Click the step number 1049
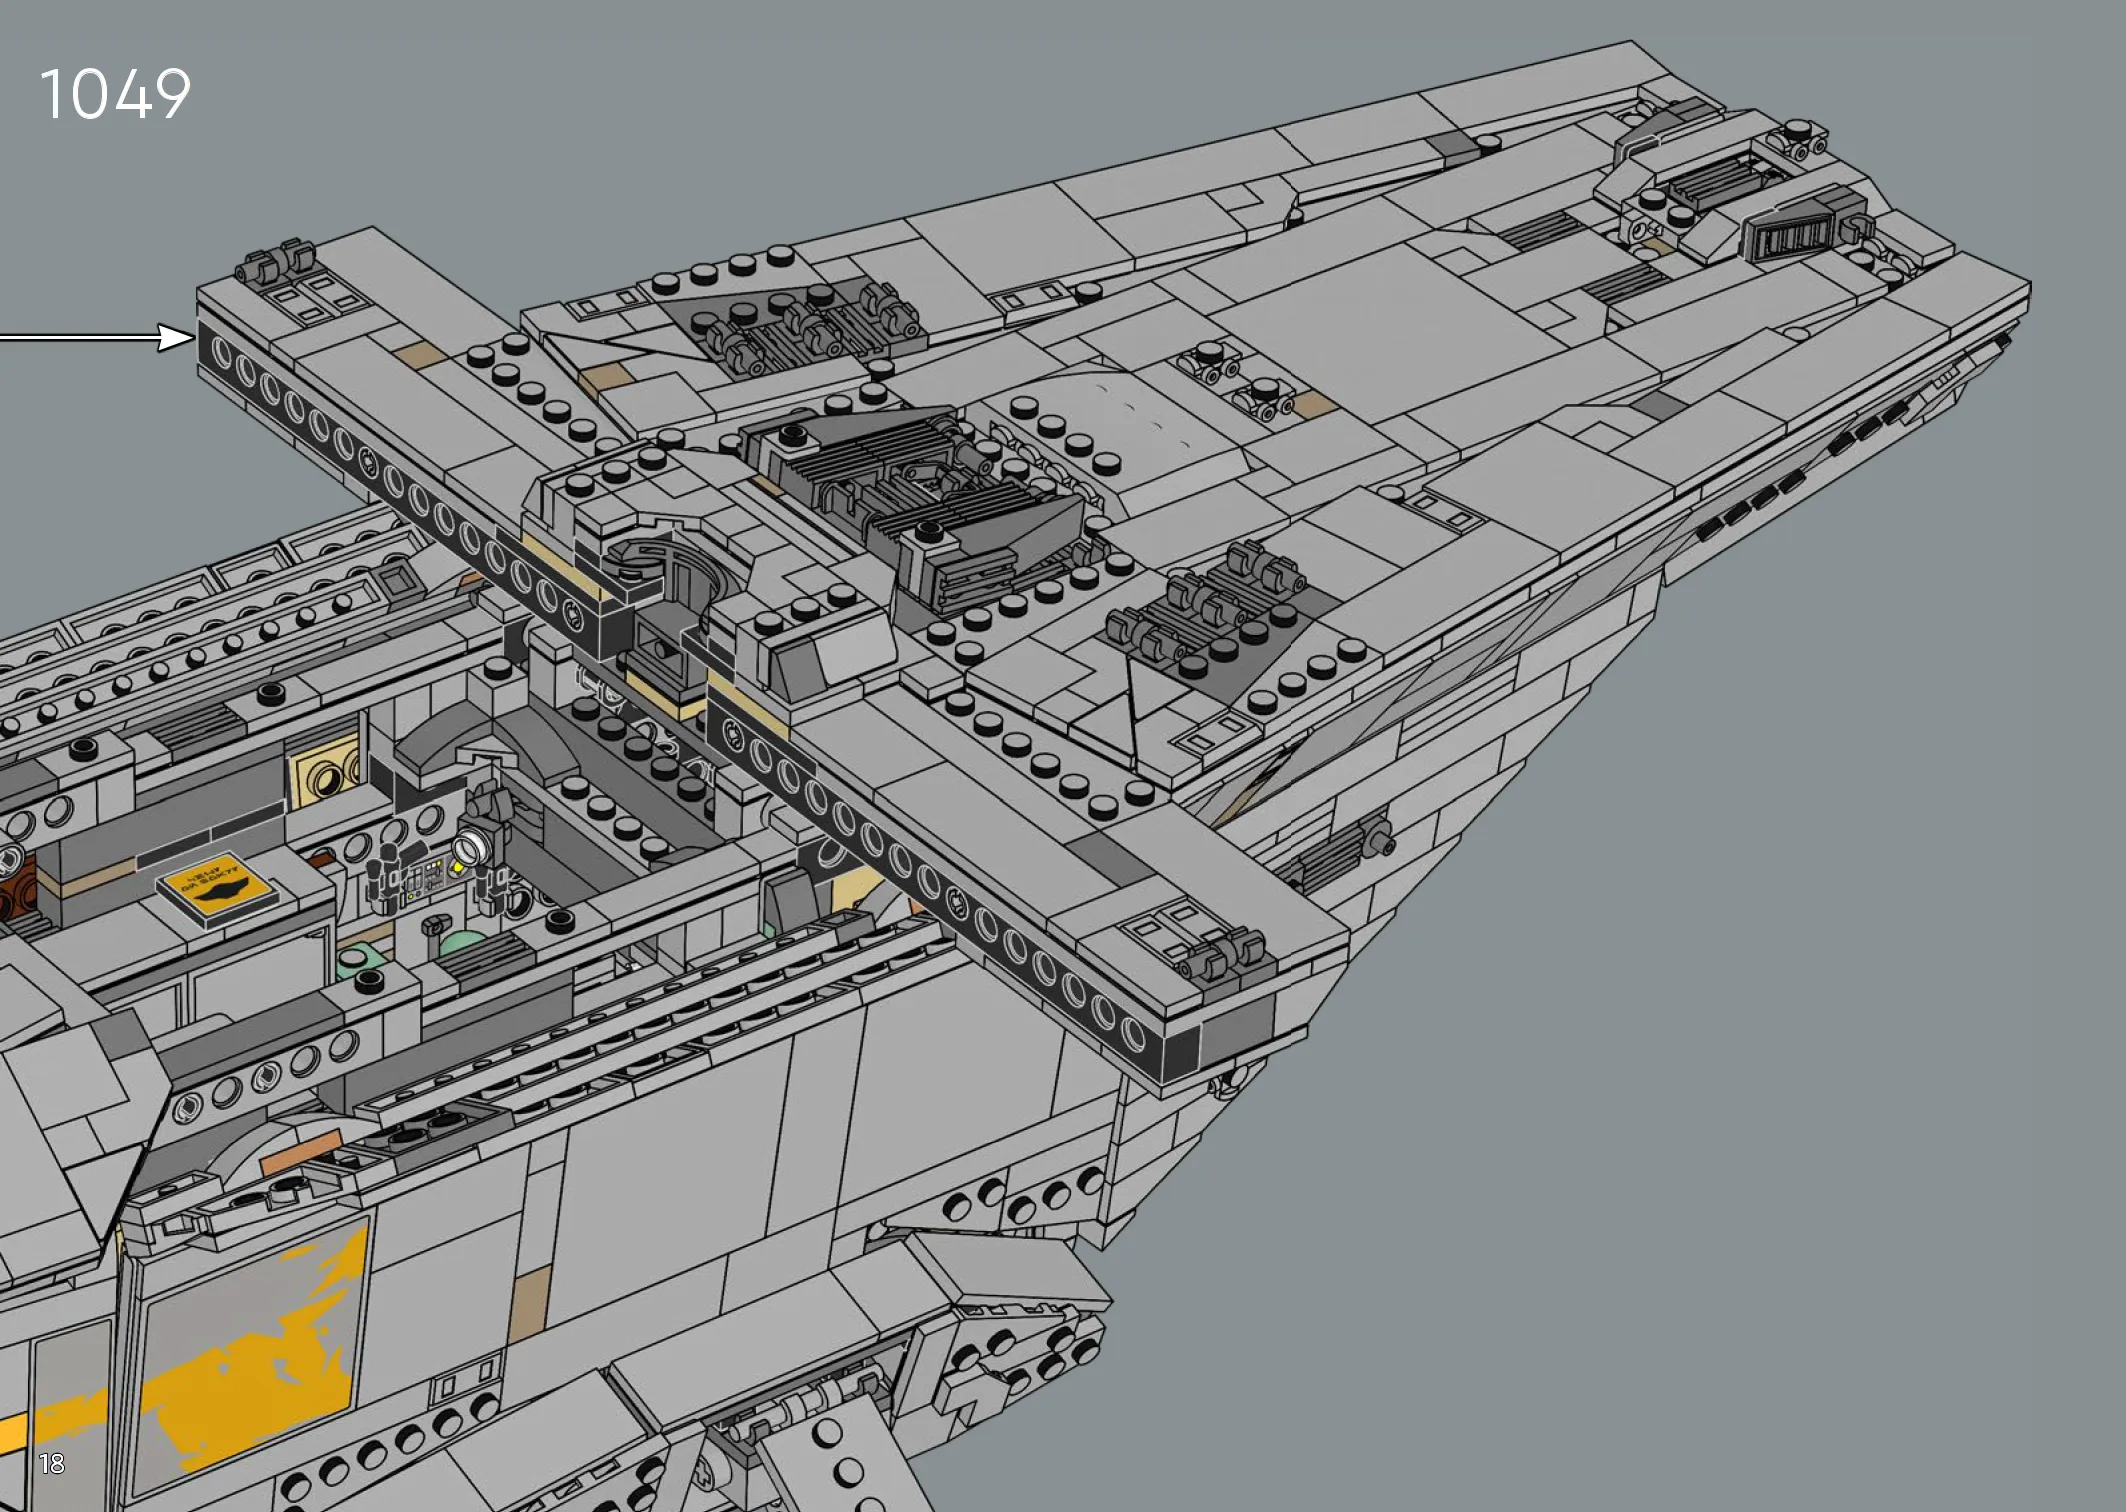Screen dimensions: 2126x1512 click(115, 95)
